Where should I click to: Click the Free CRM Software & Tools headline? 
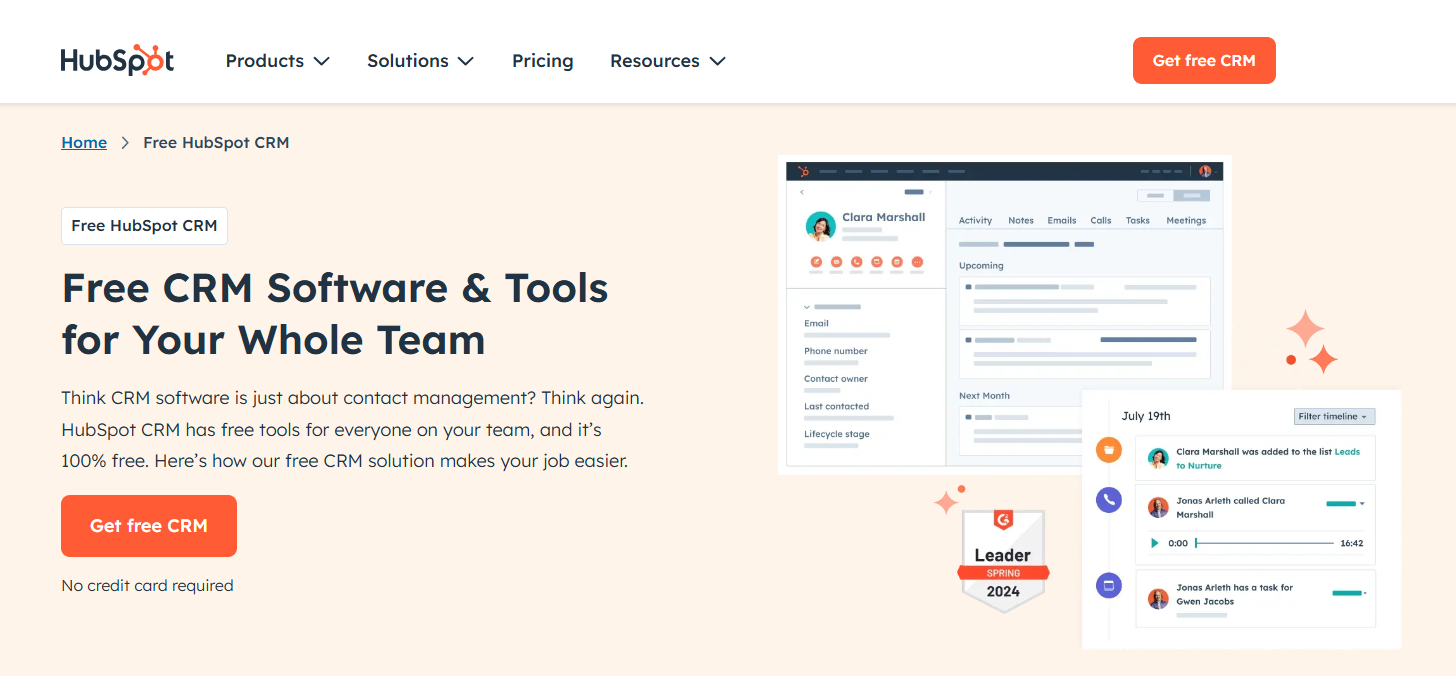(x=335, y=314)
